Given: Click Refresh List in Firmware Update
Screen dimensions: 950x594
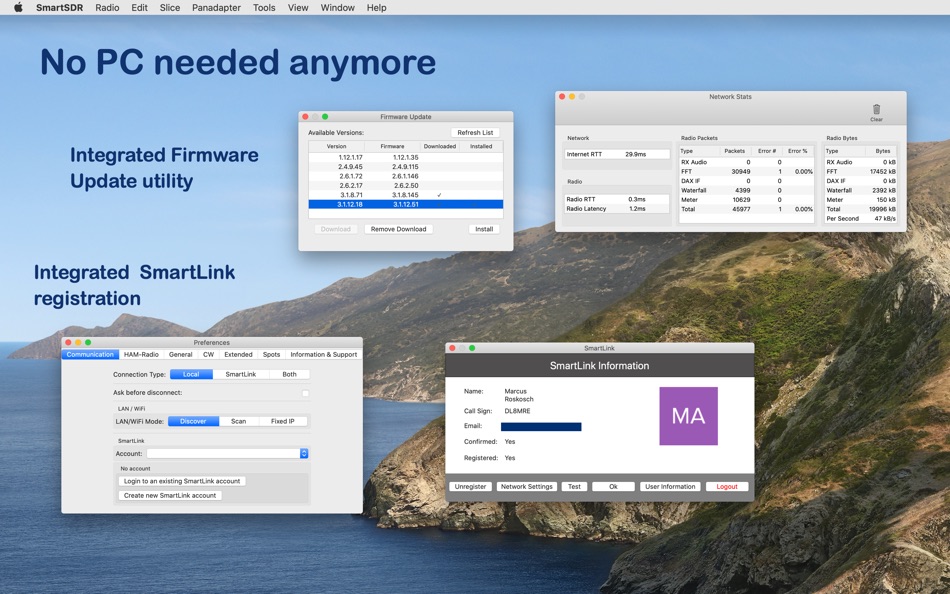Looking at the screenshot, I should click(x=475, y=132).
